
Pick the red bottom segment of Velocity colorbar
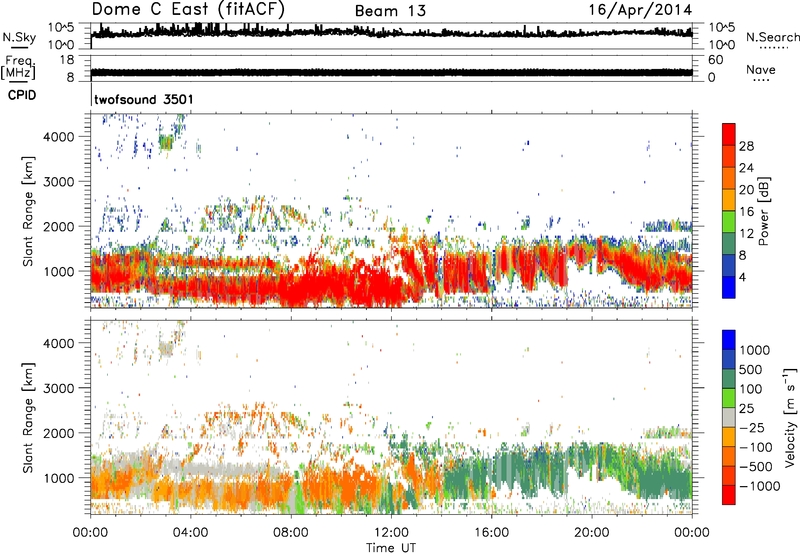[729, 495]
